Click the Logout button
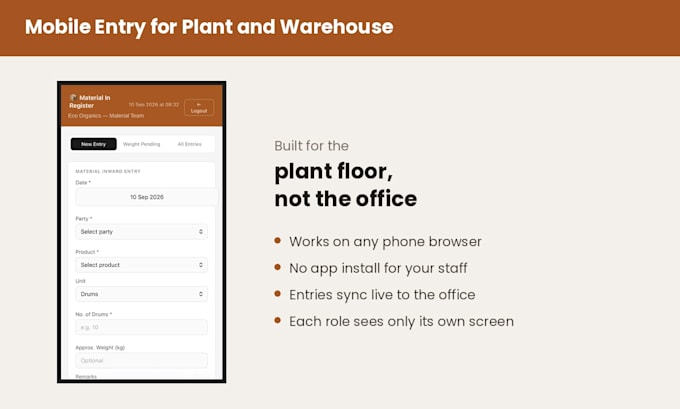This screenshot has height=409, width=680. pos(199,108)
